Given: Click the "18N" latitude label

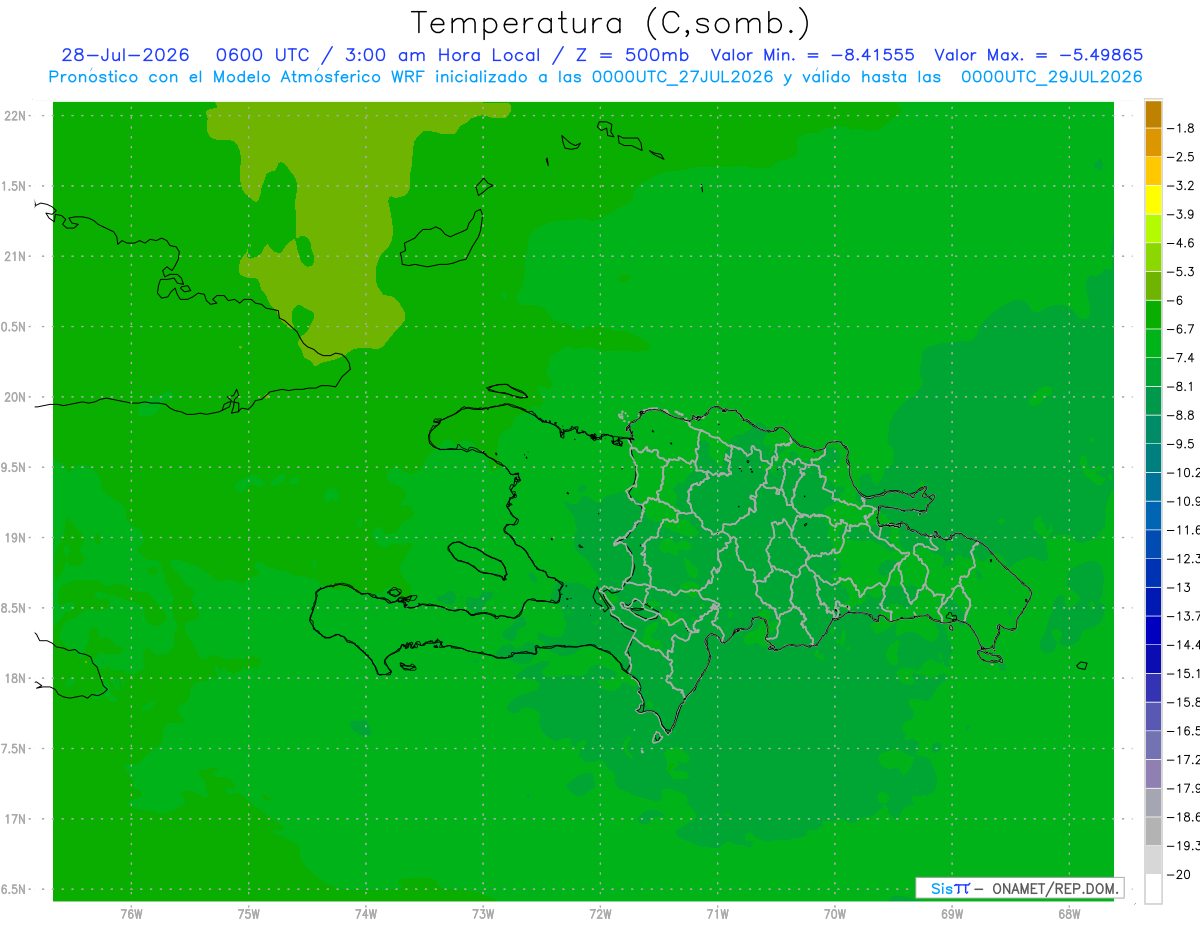Looking at the screenshot, I should (15, 678).
